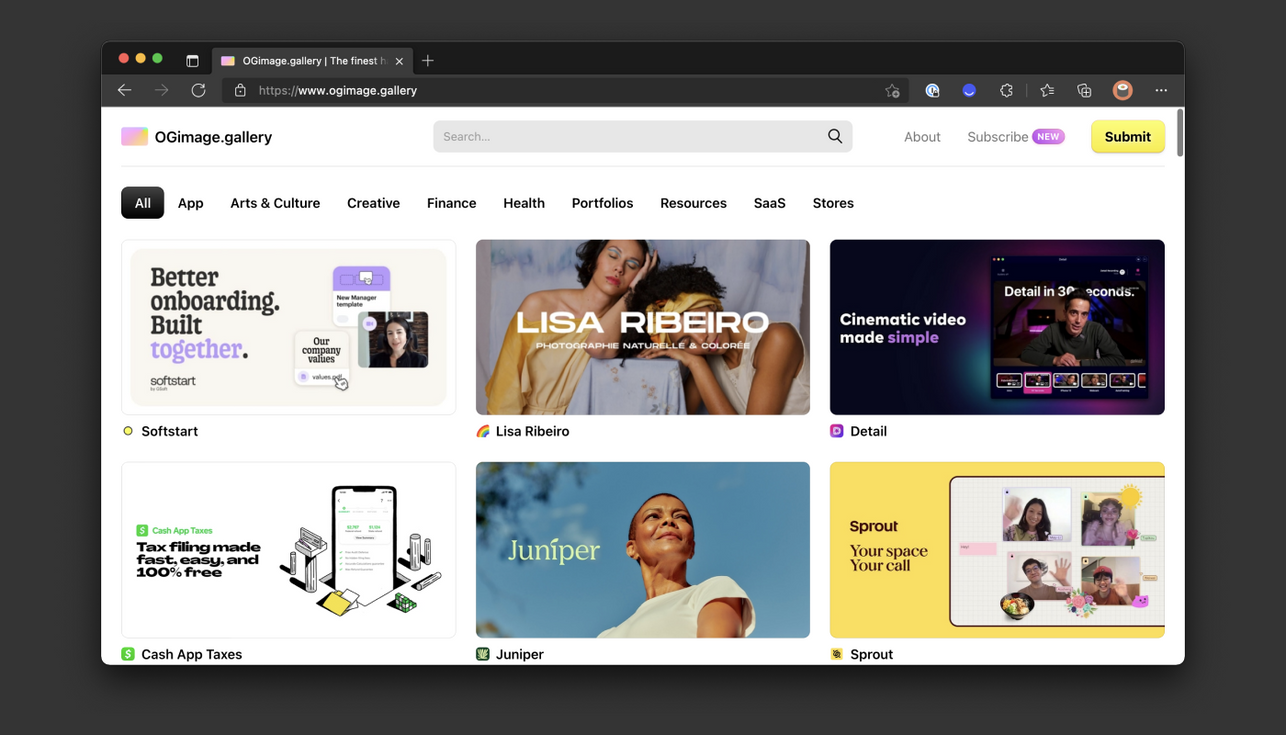Browse the Stores category

(833, 203)
